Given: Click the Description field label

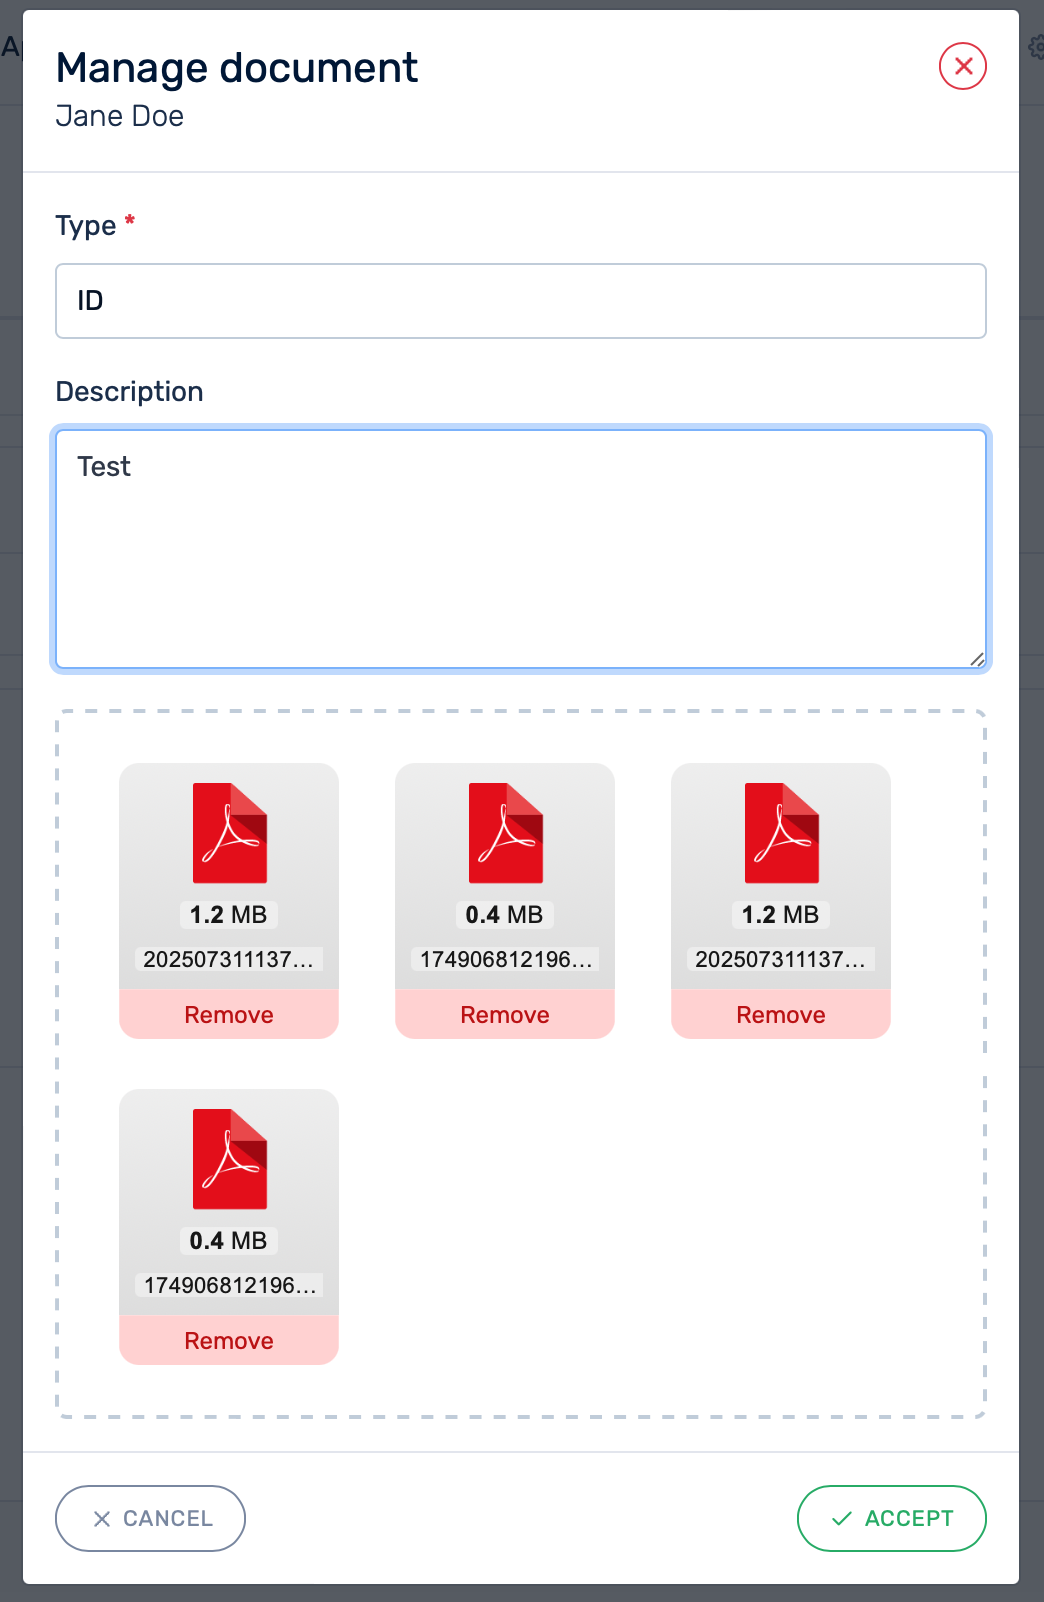Looking at the screenshot, I should [x=130, y=392].
